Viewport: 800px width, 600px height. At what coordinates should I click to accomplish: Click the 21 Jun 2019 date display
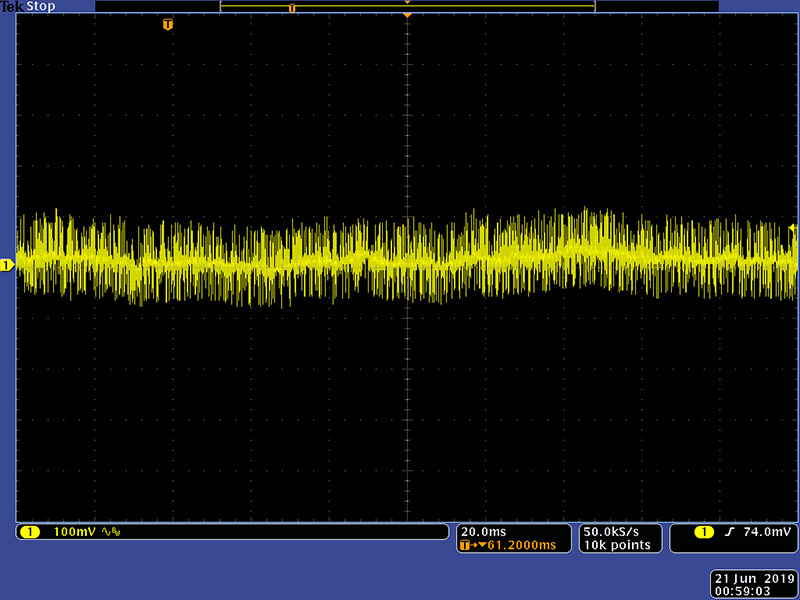tap(753, 579)
